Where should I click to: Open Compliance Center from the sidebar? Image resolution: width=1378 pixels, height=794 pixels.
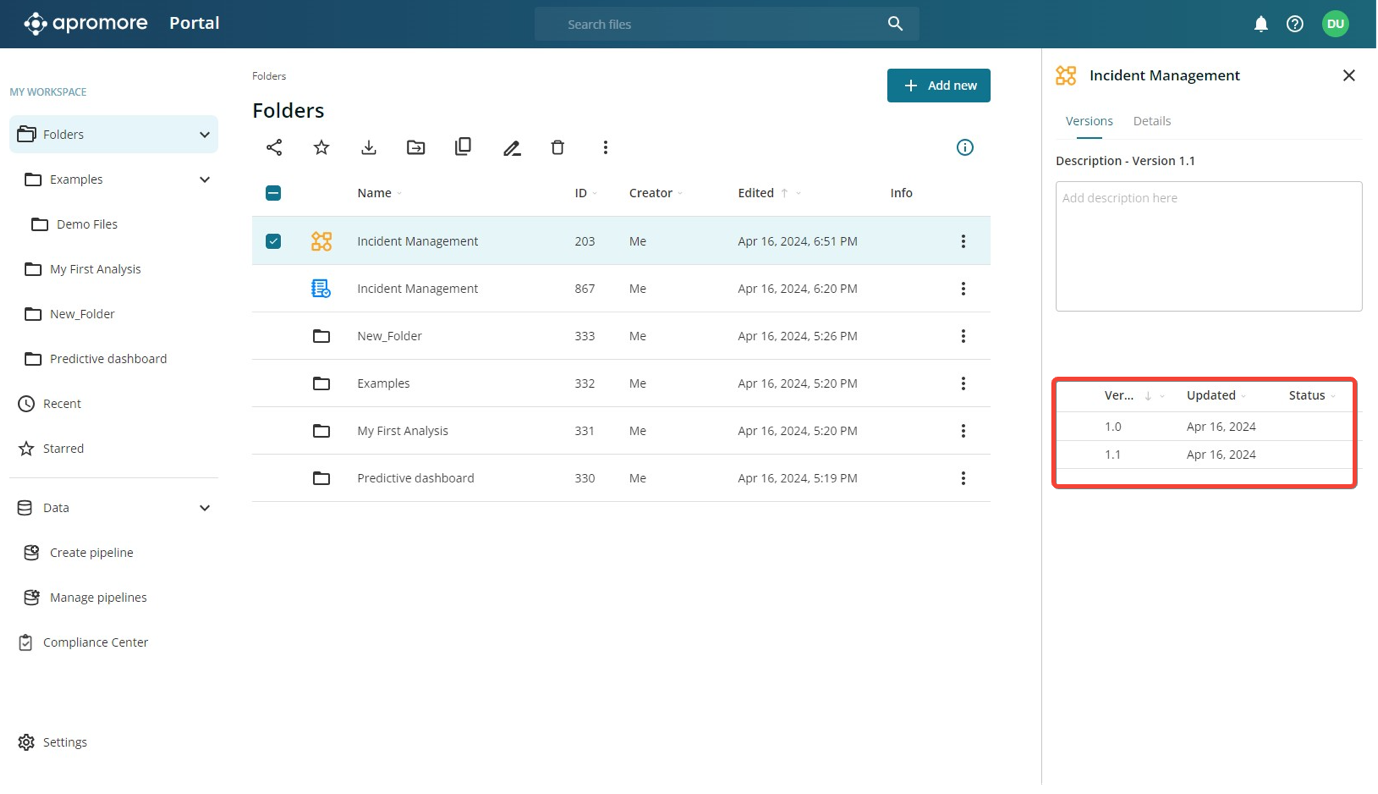pyautogui.click(x=95, y=642)
